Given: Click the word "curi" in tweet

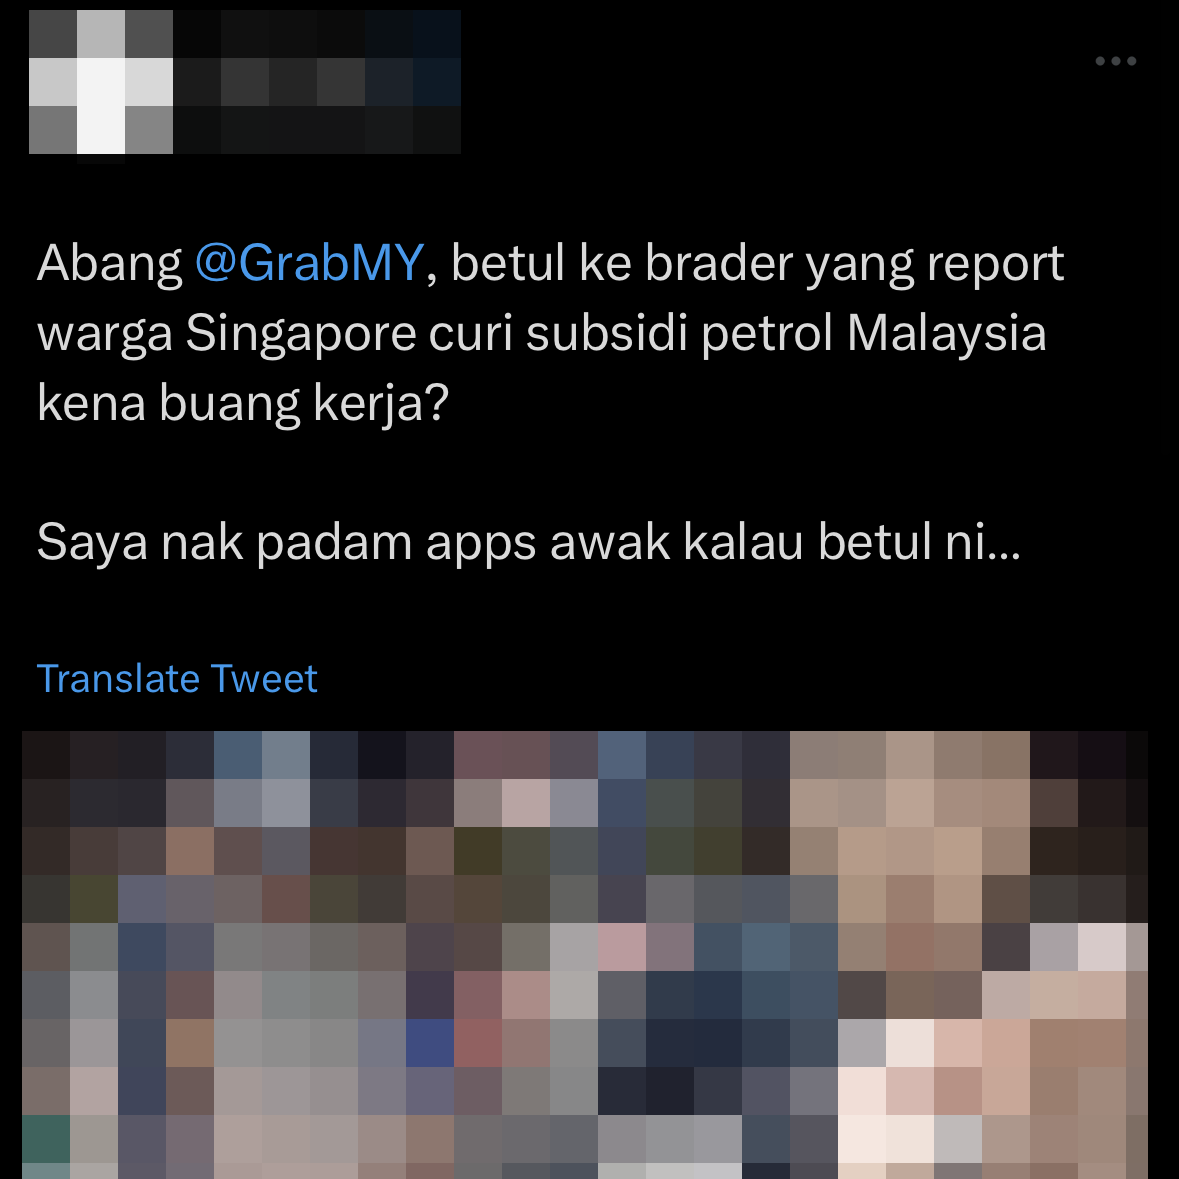Looking at the screenshot, I should [x=471, y=334].
